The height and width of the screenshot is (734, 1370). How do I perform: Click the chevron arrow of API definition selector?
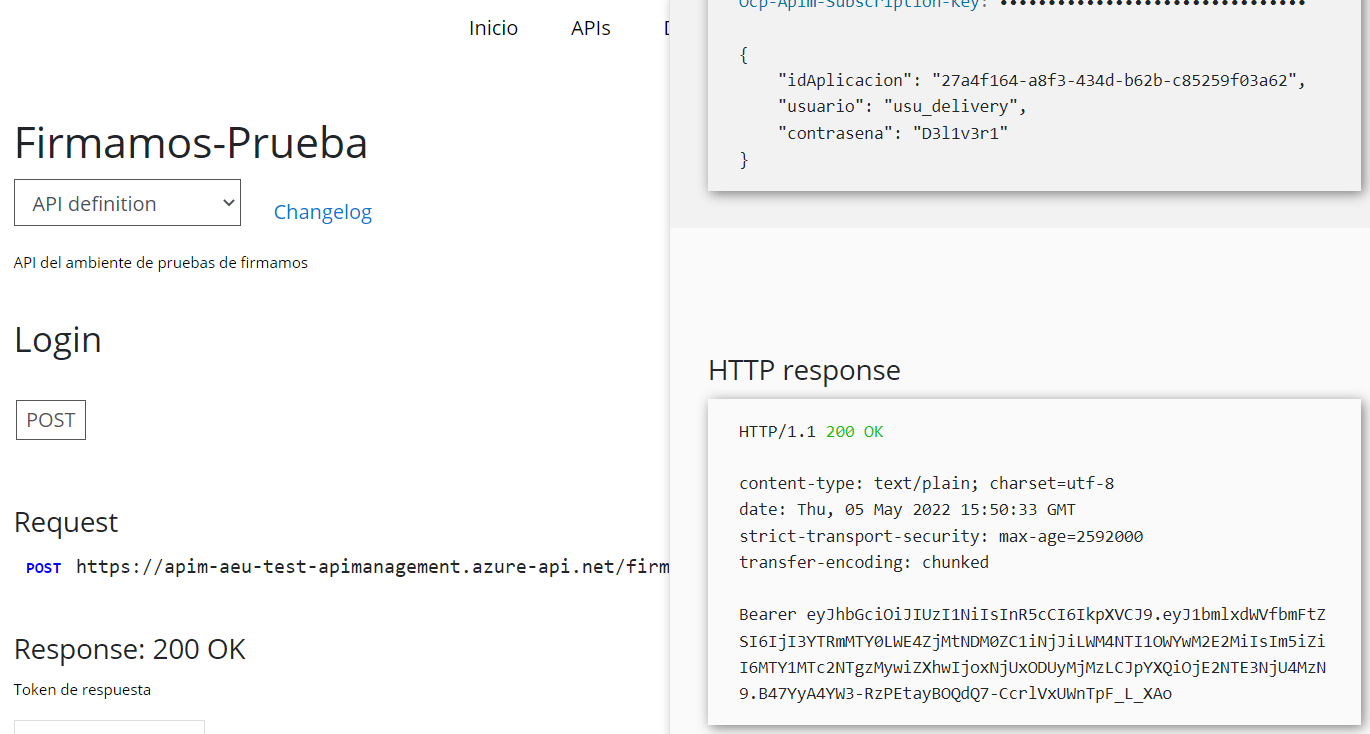[228, 203]
